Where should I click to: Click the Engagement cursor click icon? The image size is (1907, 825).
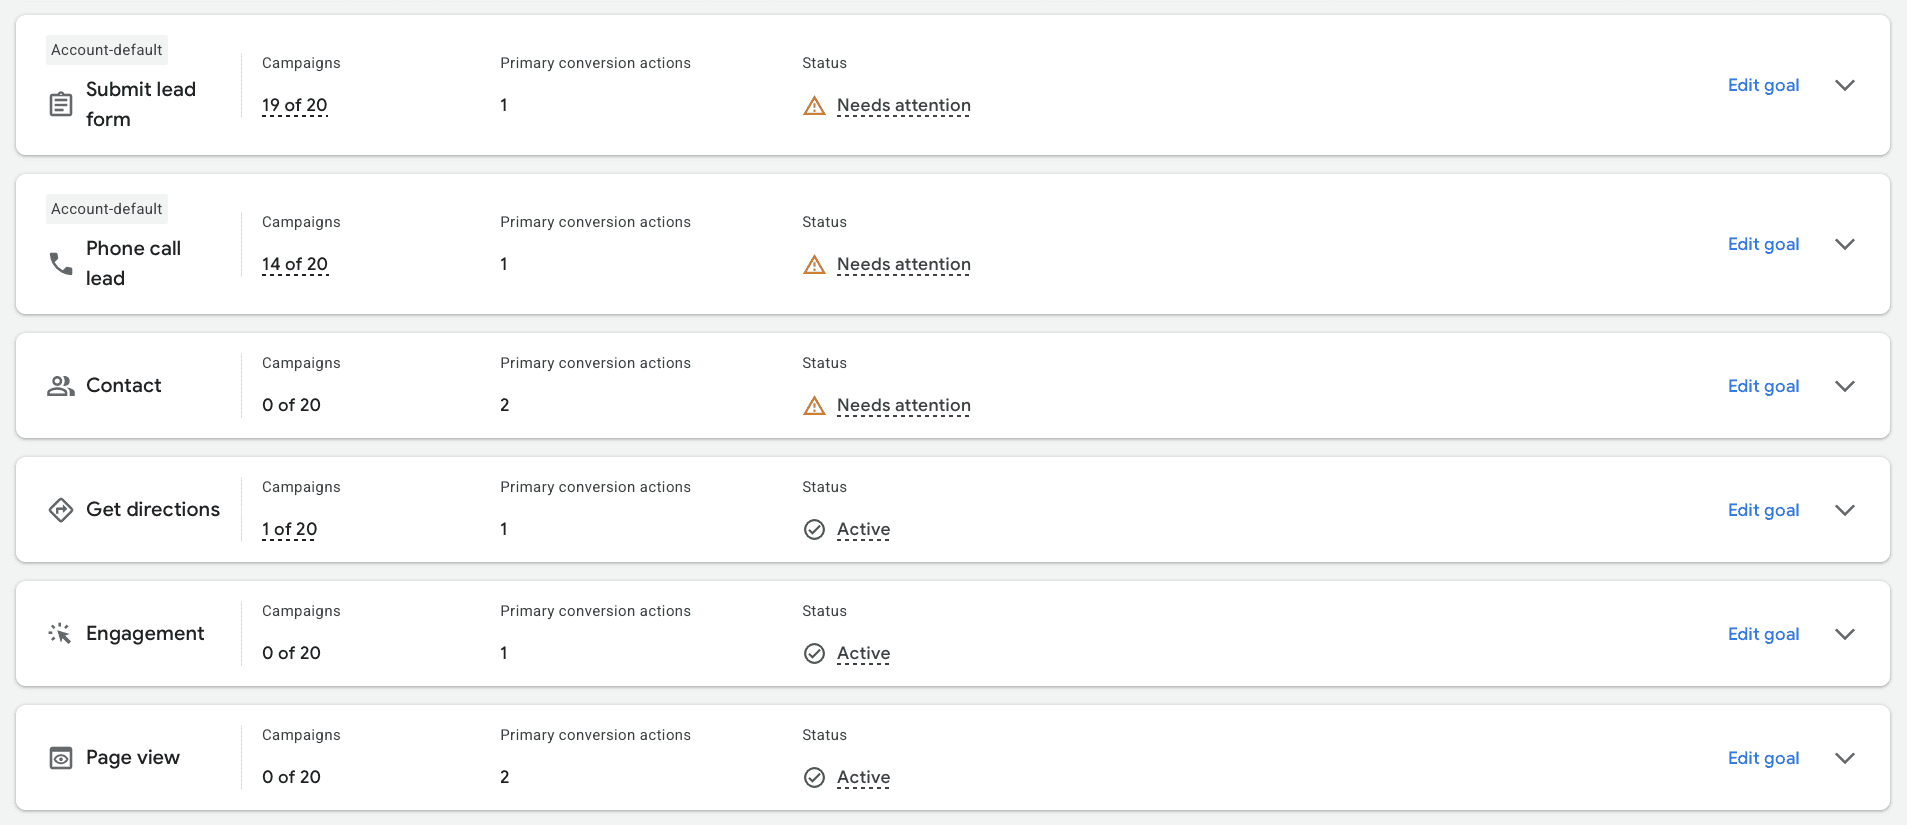pos(60,633)
